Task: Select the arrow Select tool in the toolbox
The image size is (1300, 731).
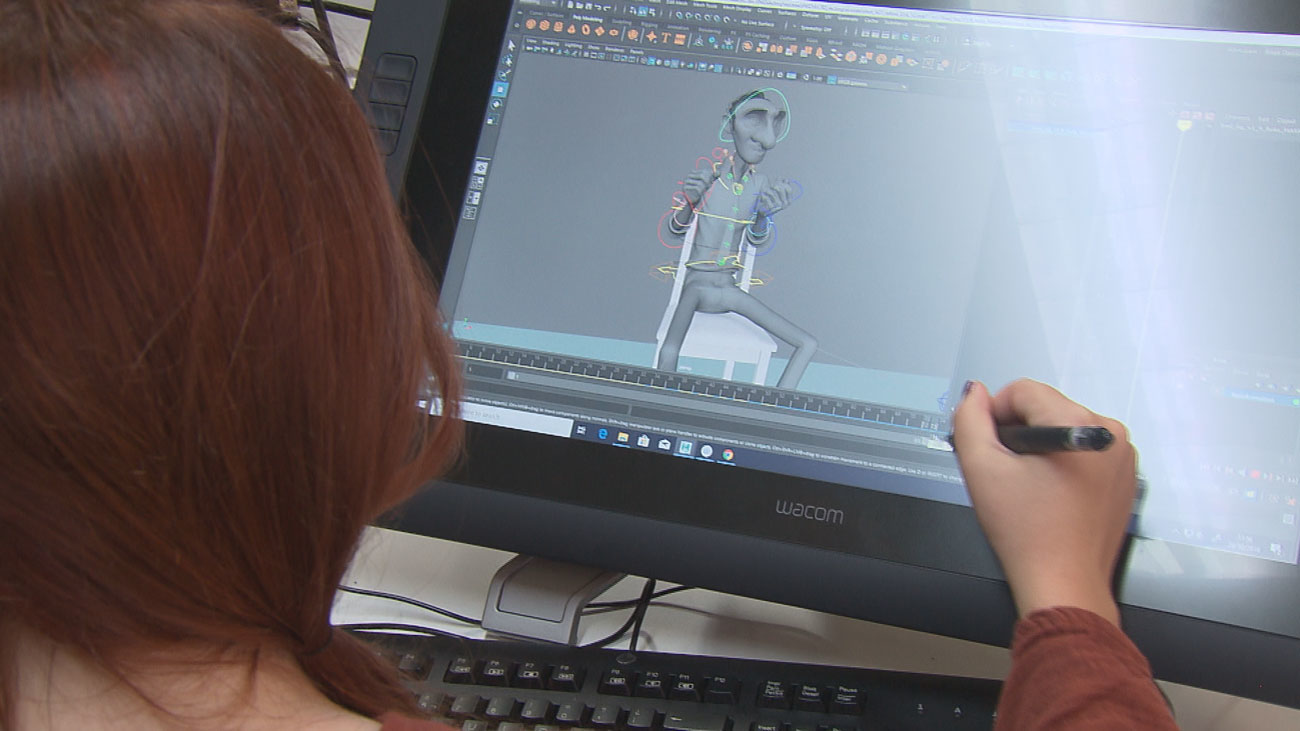Action: (x=509, y=46)
